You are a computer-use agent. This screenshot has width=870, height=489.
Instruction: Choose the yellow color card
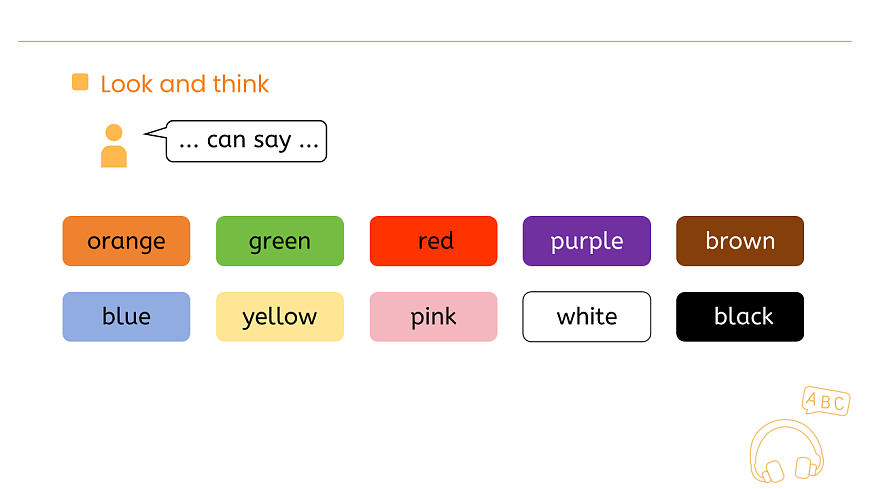[x=280, y=317]
